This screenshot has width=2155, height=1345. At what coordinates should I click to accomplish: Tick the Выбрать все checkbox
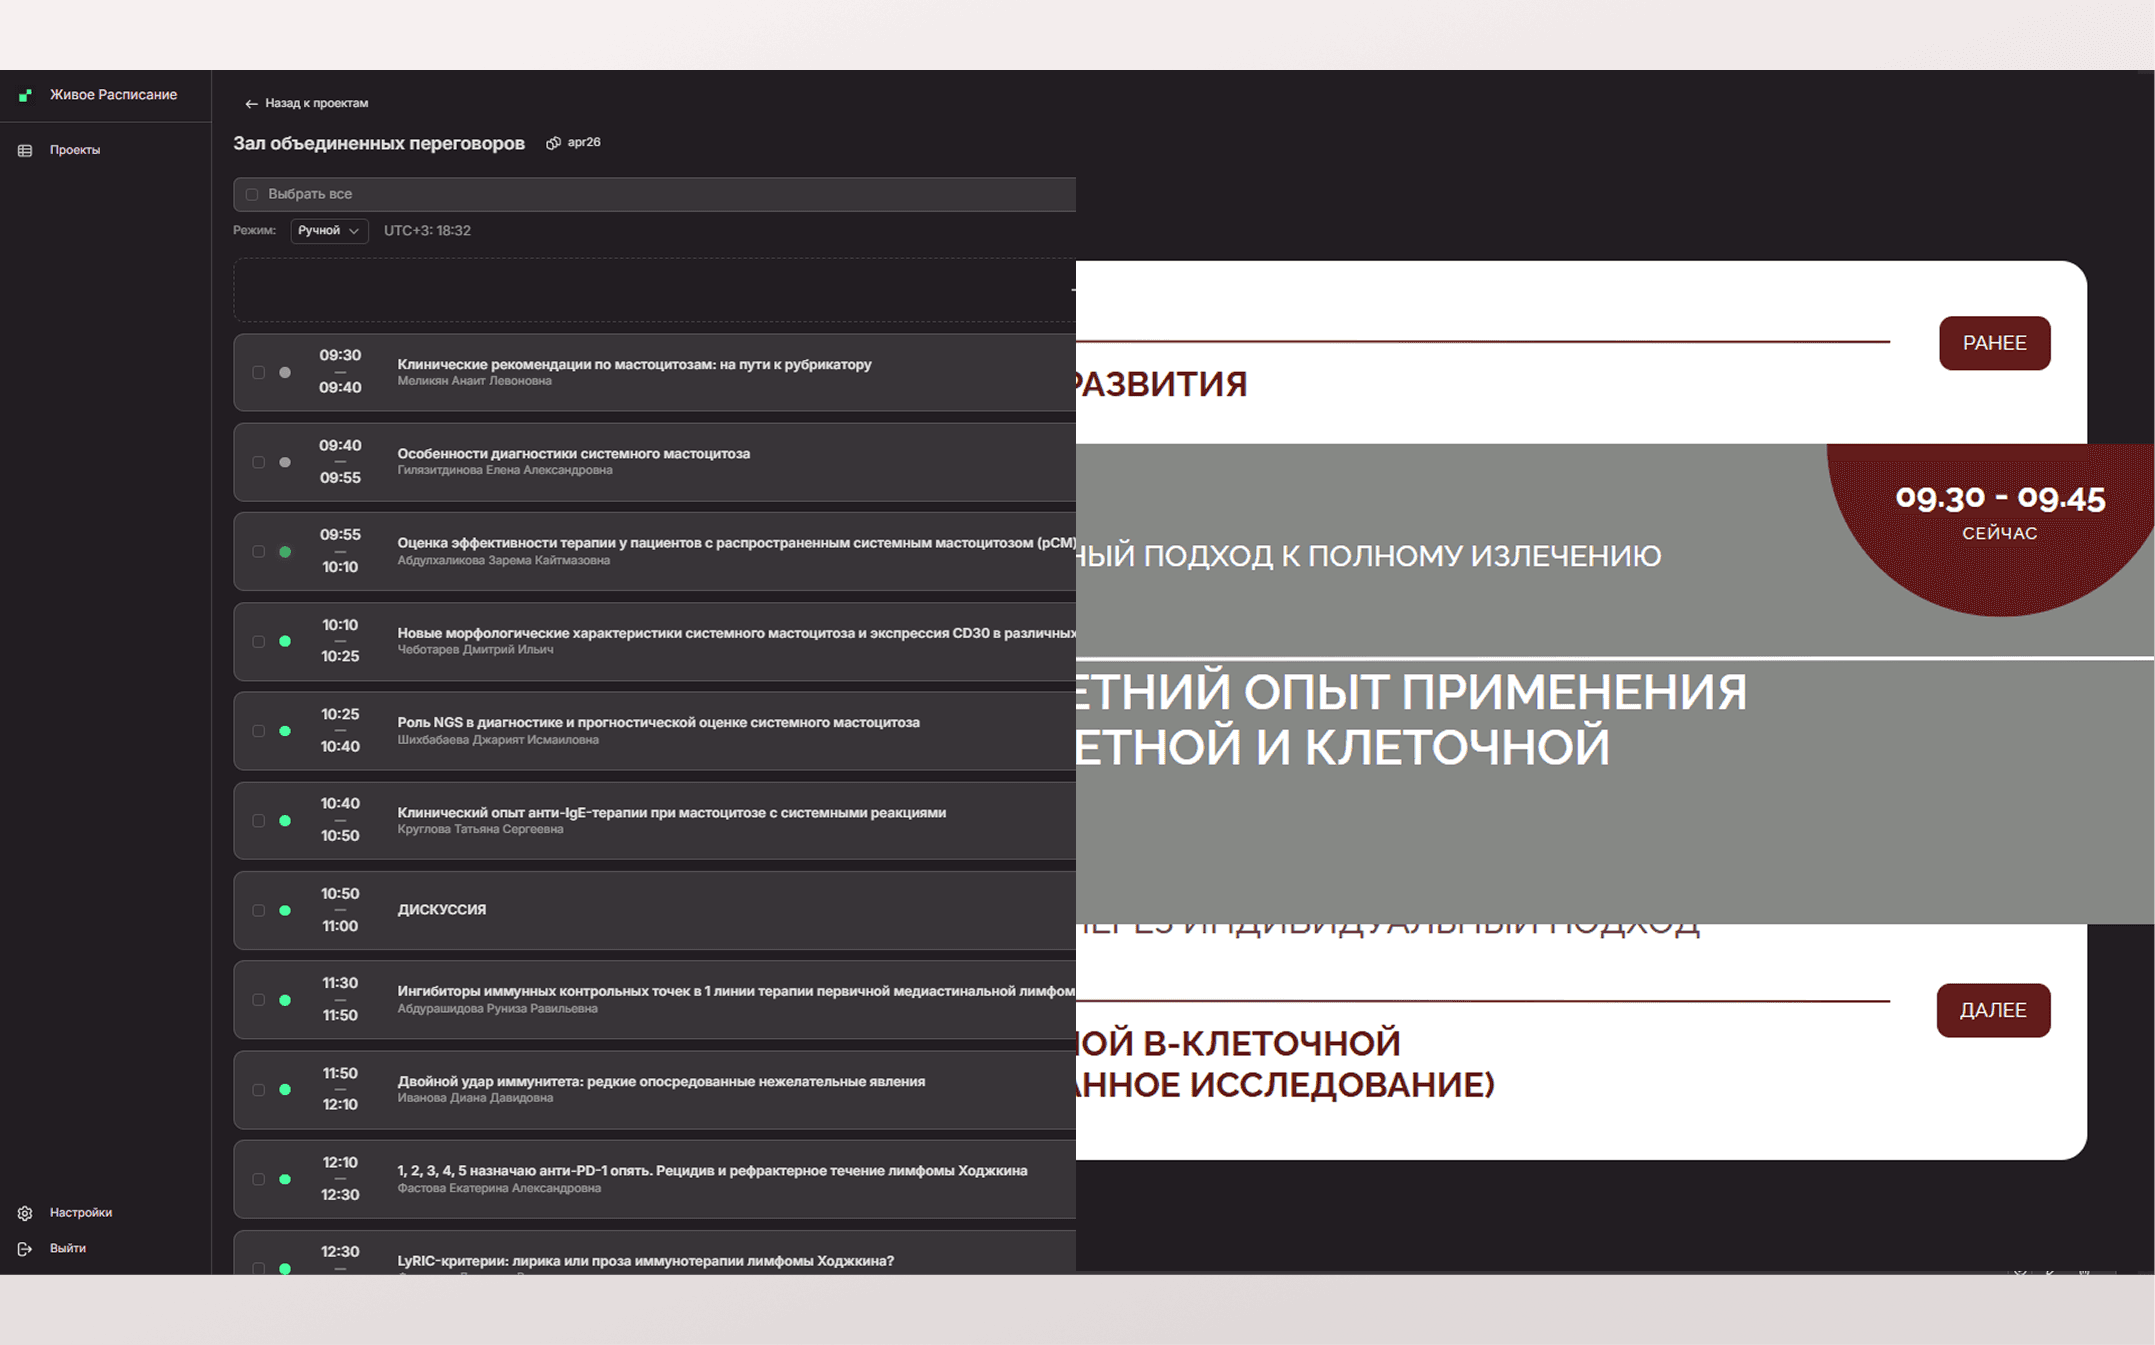click(252, 194)
